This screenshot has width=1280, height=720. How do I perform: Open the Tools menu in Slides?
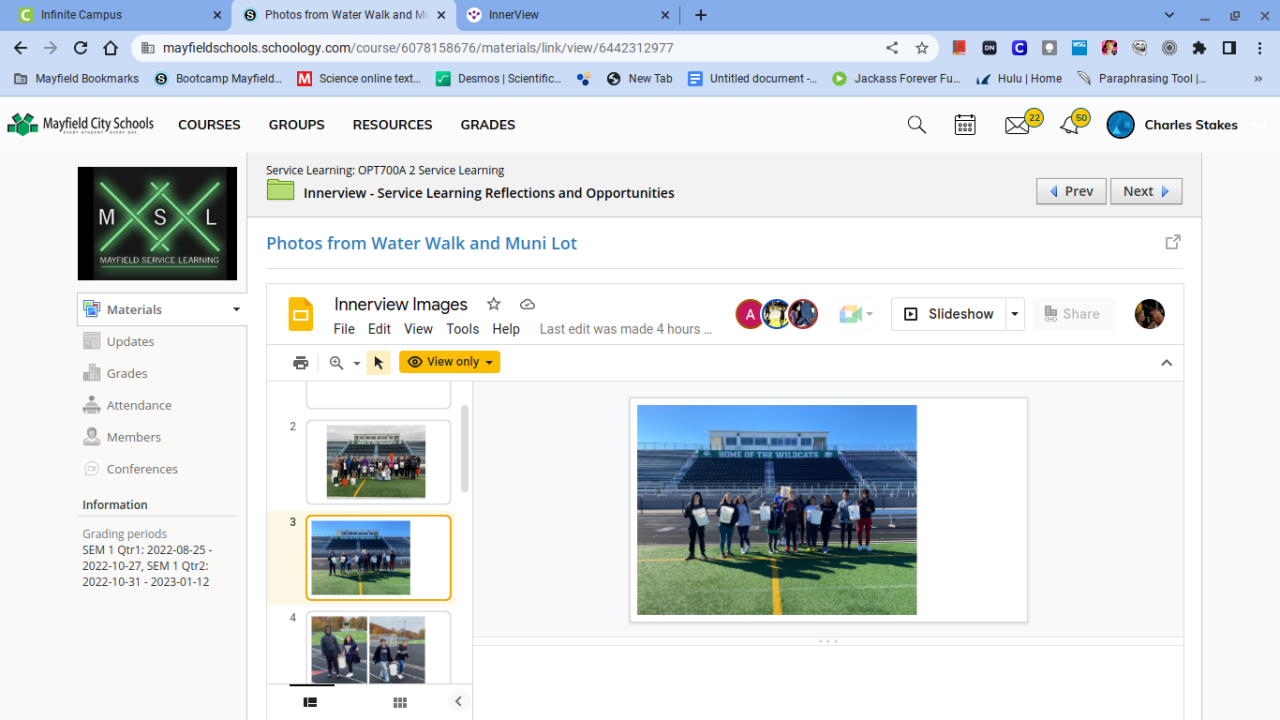pyautogui.click(x=462, y=329)
